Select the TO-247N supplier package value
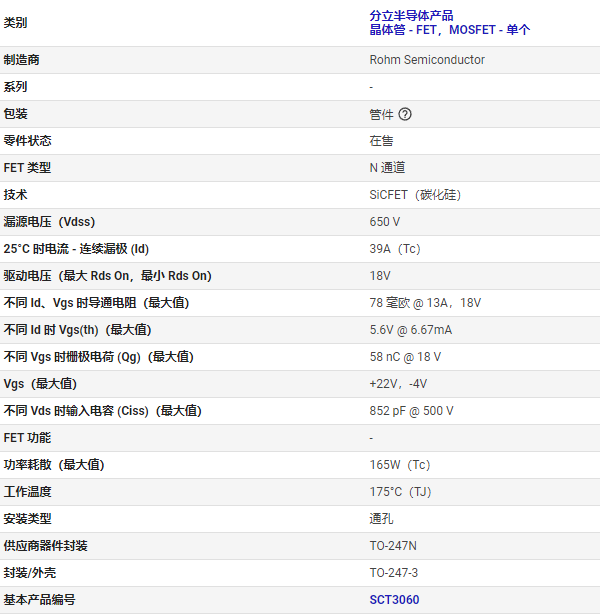 tap(394, 546)
